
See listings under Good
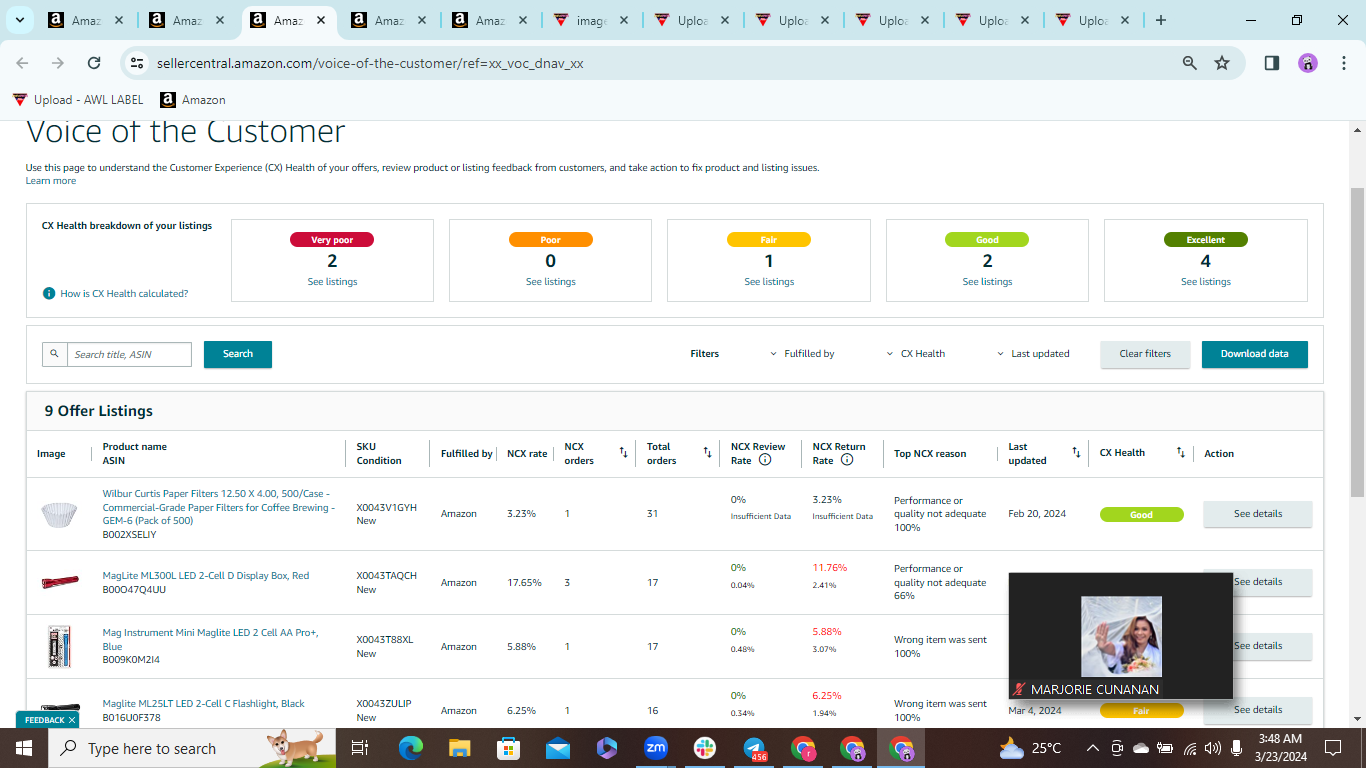click(x=987, y=282)
